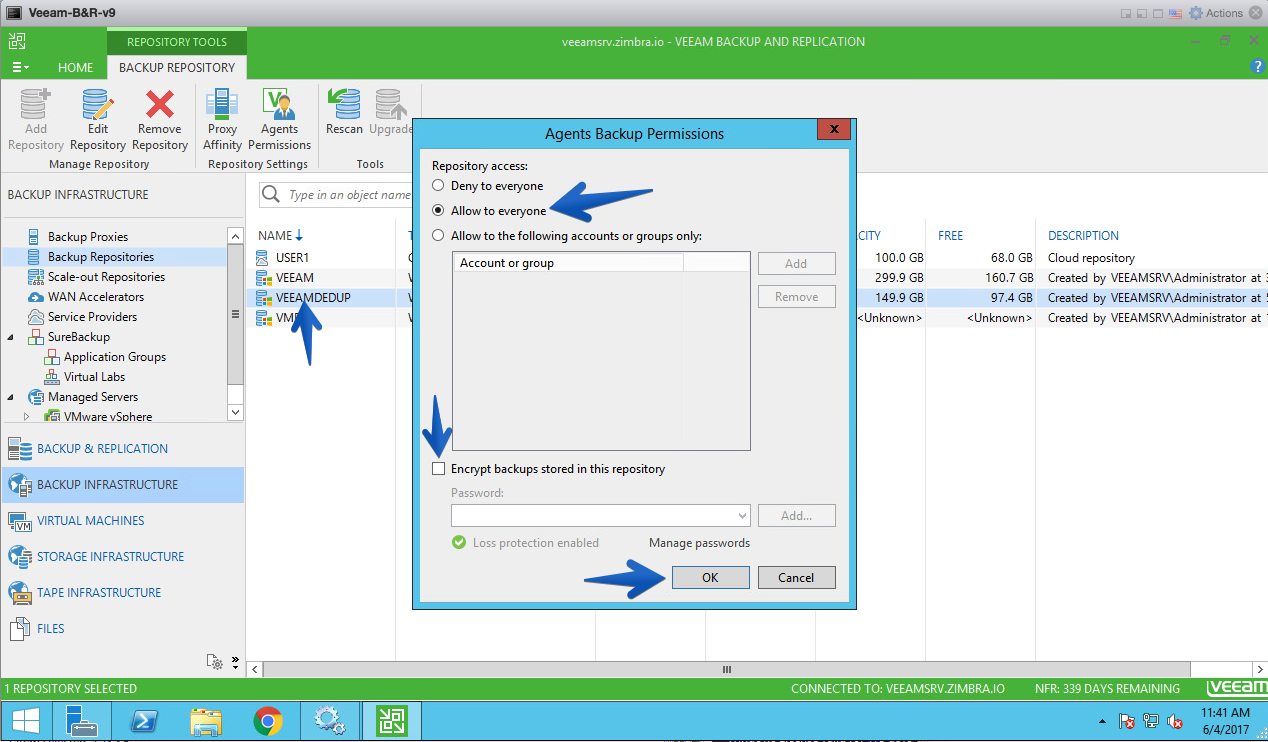Click the Manage passwords link
Viewport: 1268px width, 742px height.
coord(699,543)
